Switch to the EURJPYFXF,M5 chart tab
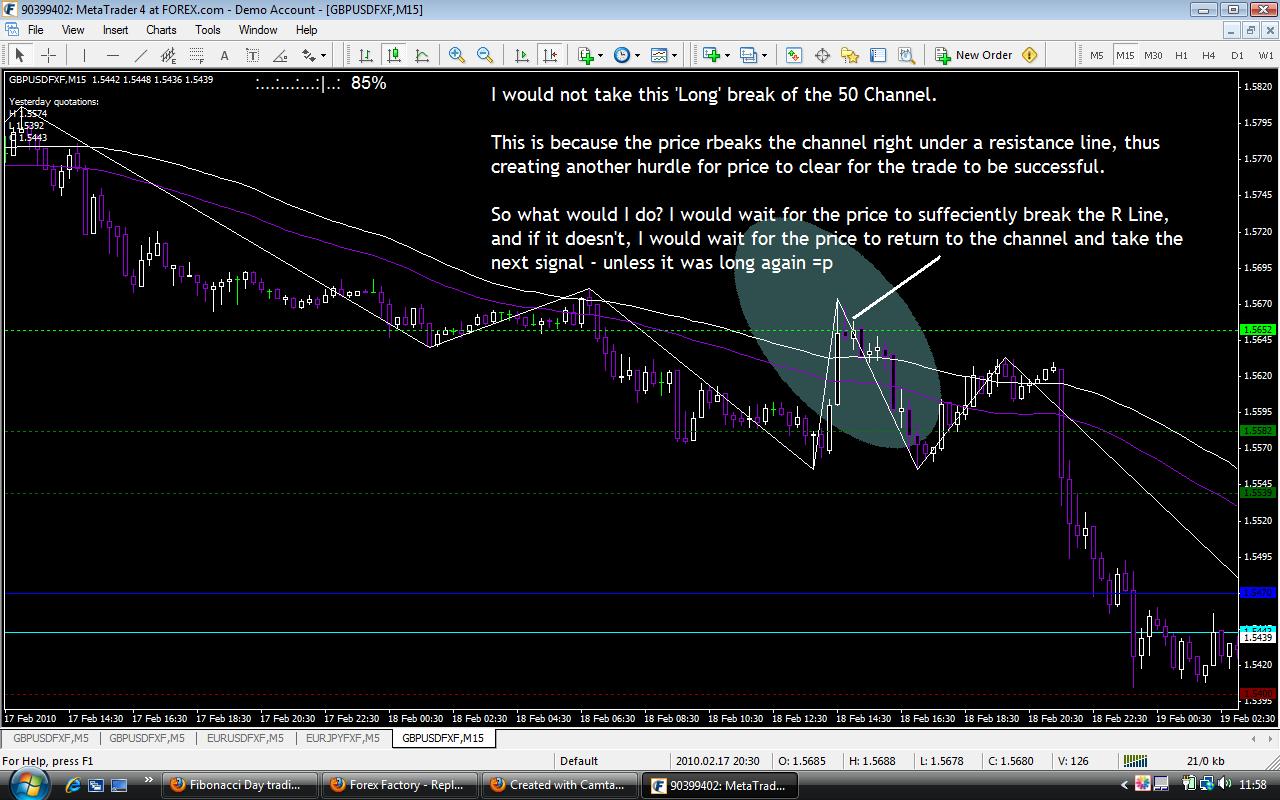The height and width of the screenshot is (800, 1280). (343, 738)
